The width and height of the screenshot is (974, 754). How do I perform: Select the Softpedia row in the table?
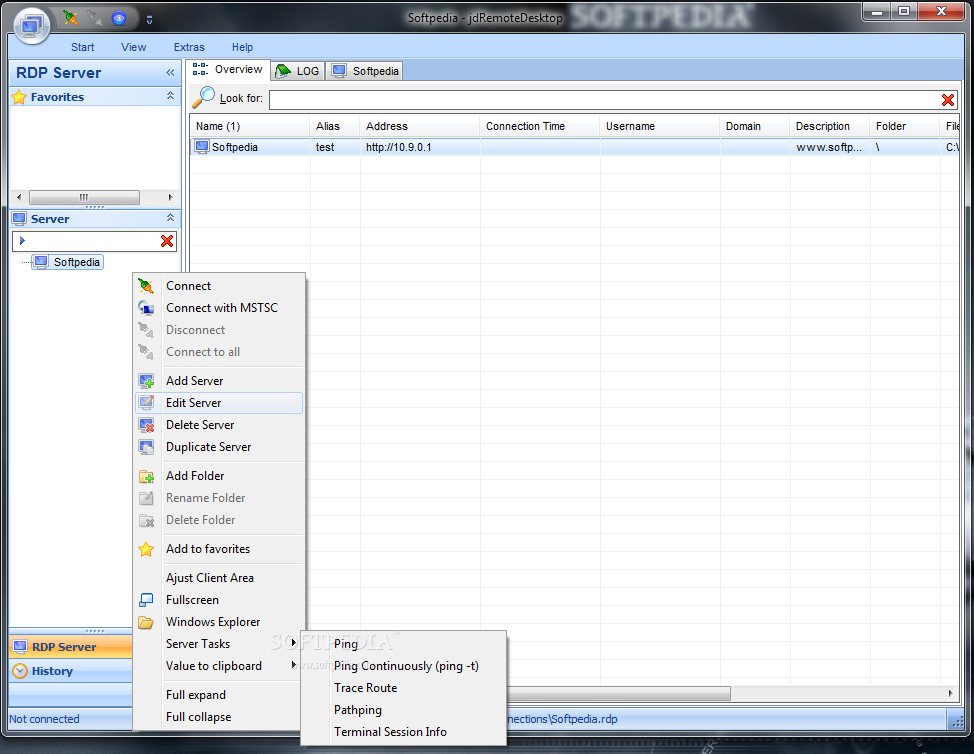pyautogui.click(x=575, y=147)
